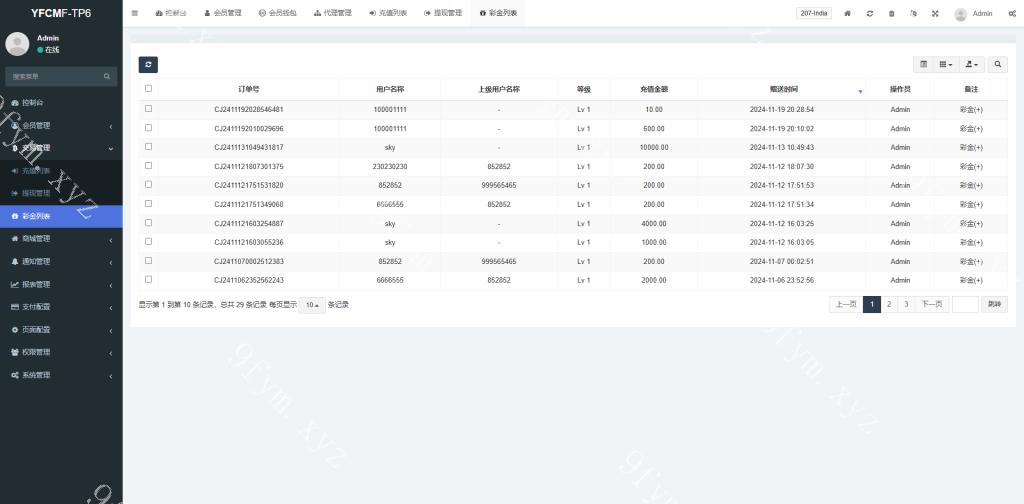
Task: Check row CJ2411062352562243 checkbox
Action: pyautogui.click(x=148, y=279)
